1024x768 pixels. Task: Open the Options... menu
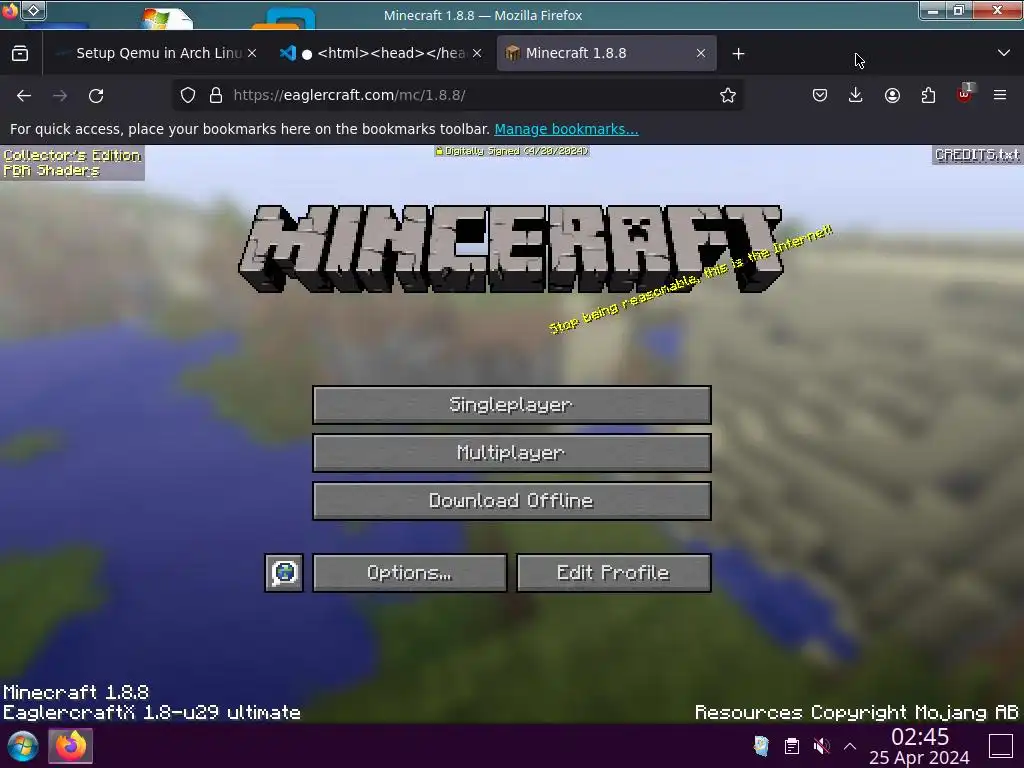(409, 573)
